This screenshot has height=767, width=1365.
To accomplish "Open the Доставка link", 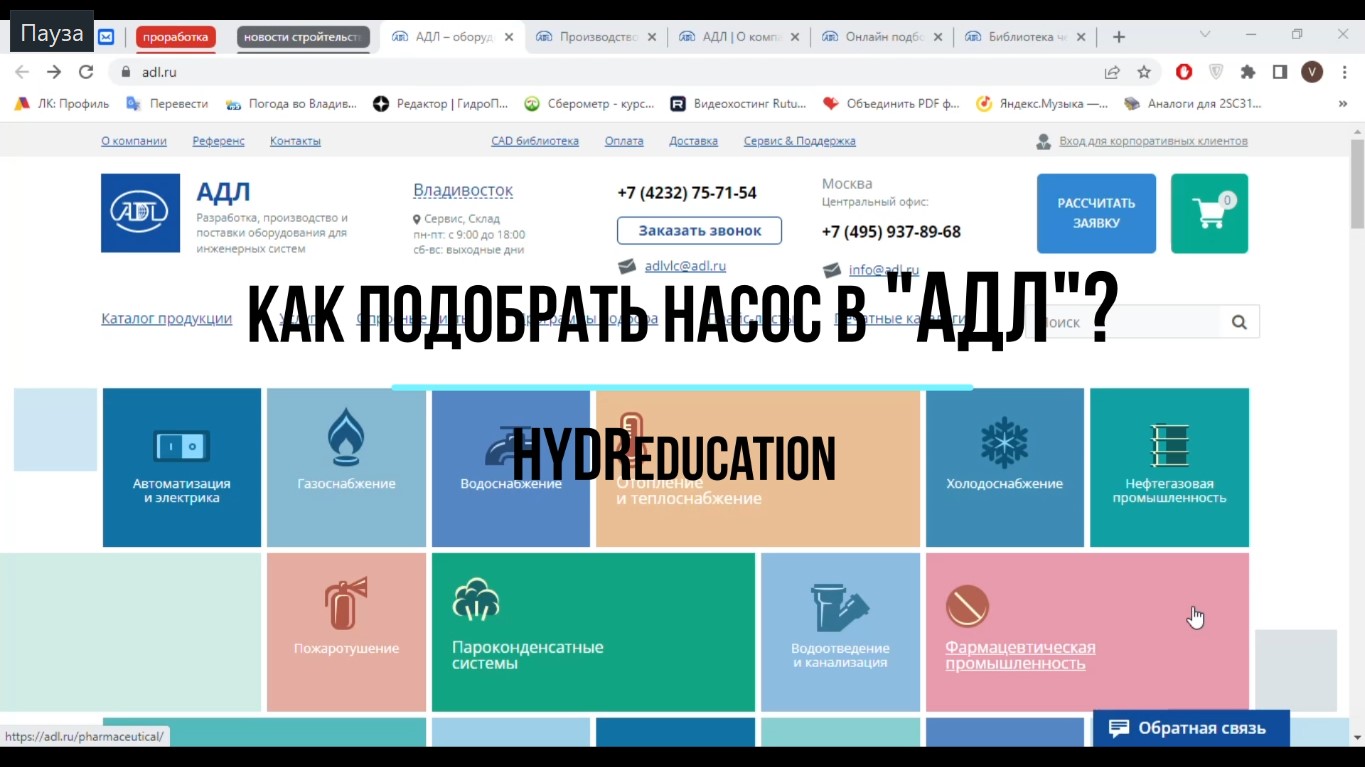I will pyautogui.click(x=694, y=141).
